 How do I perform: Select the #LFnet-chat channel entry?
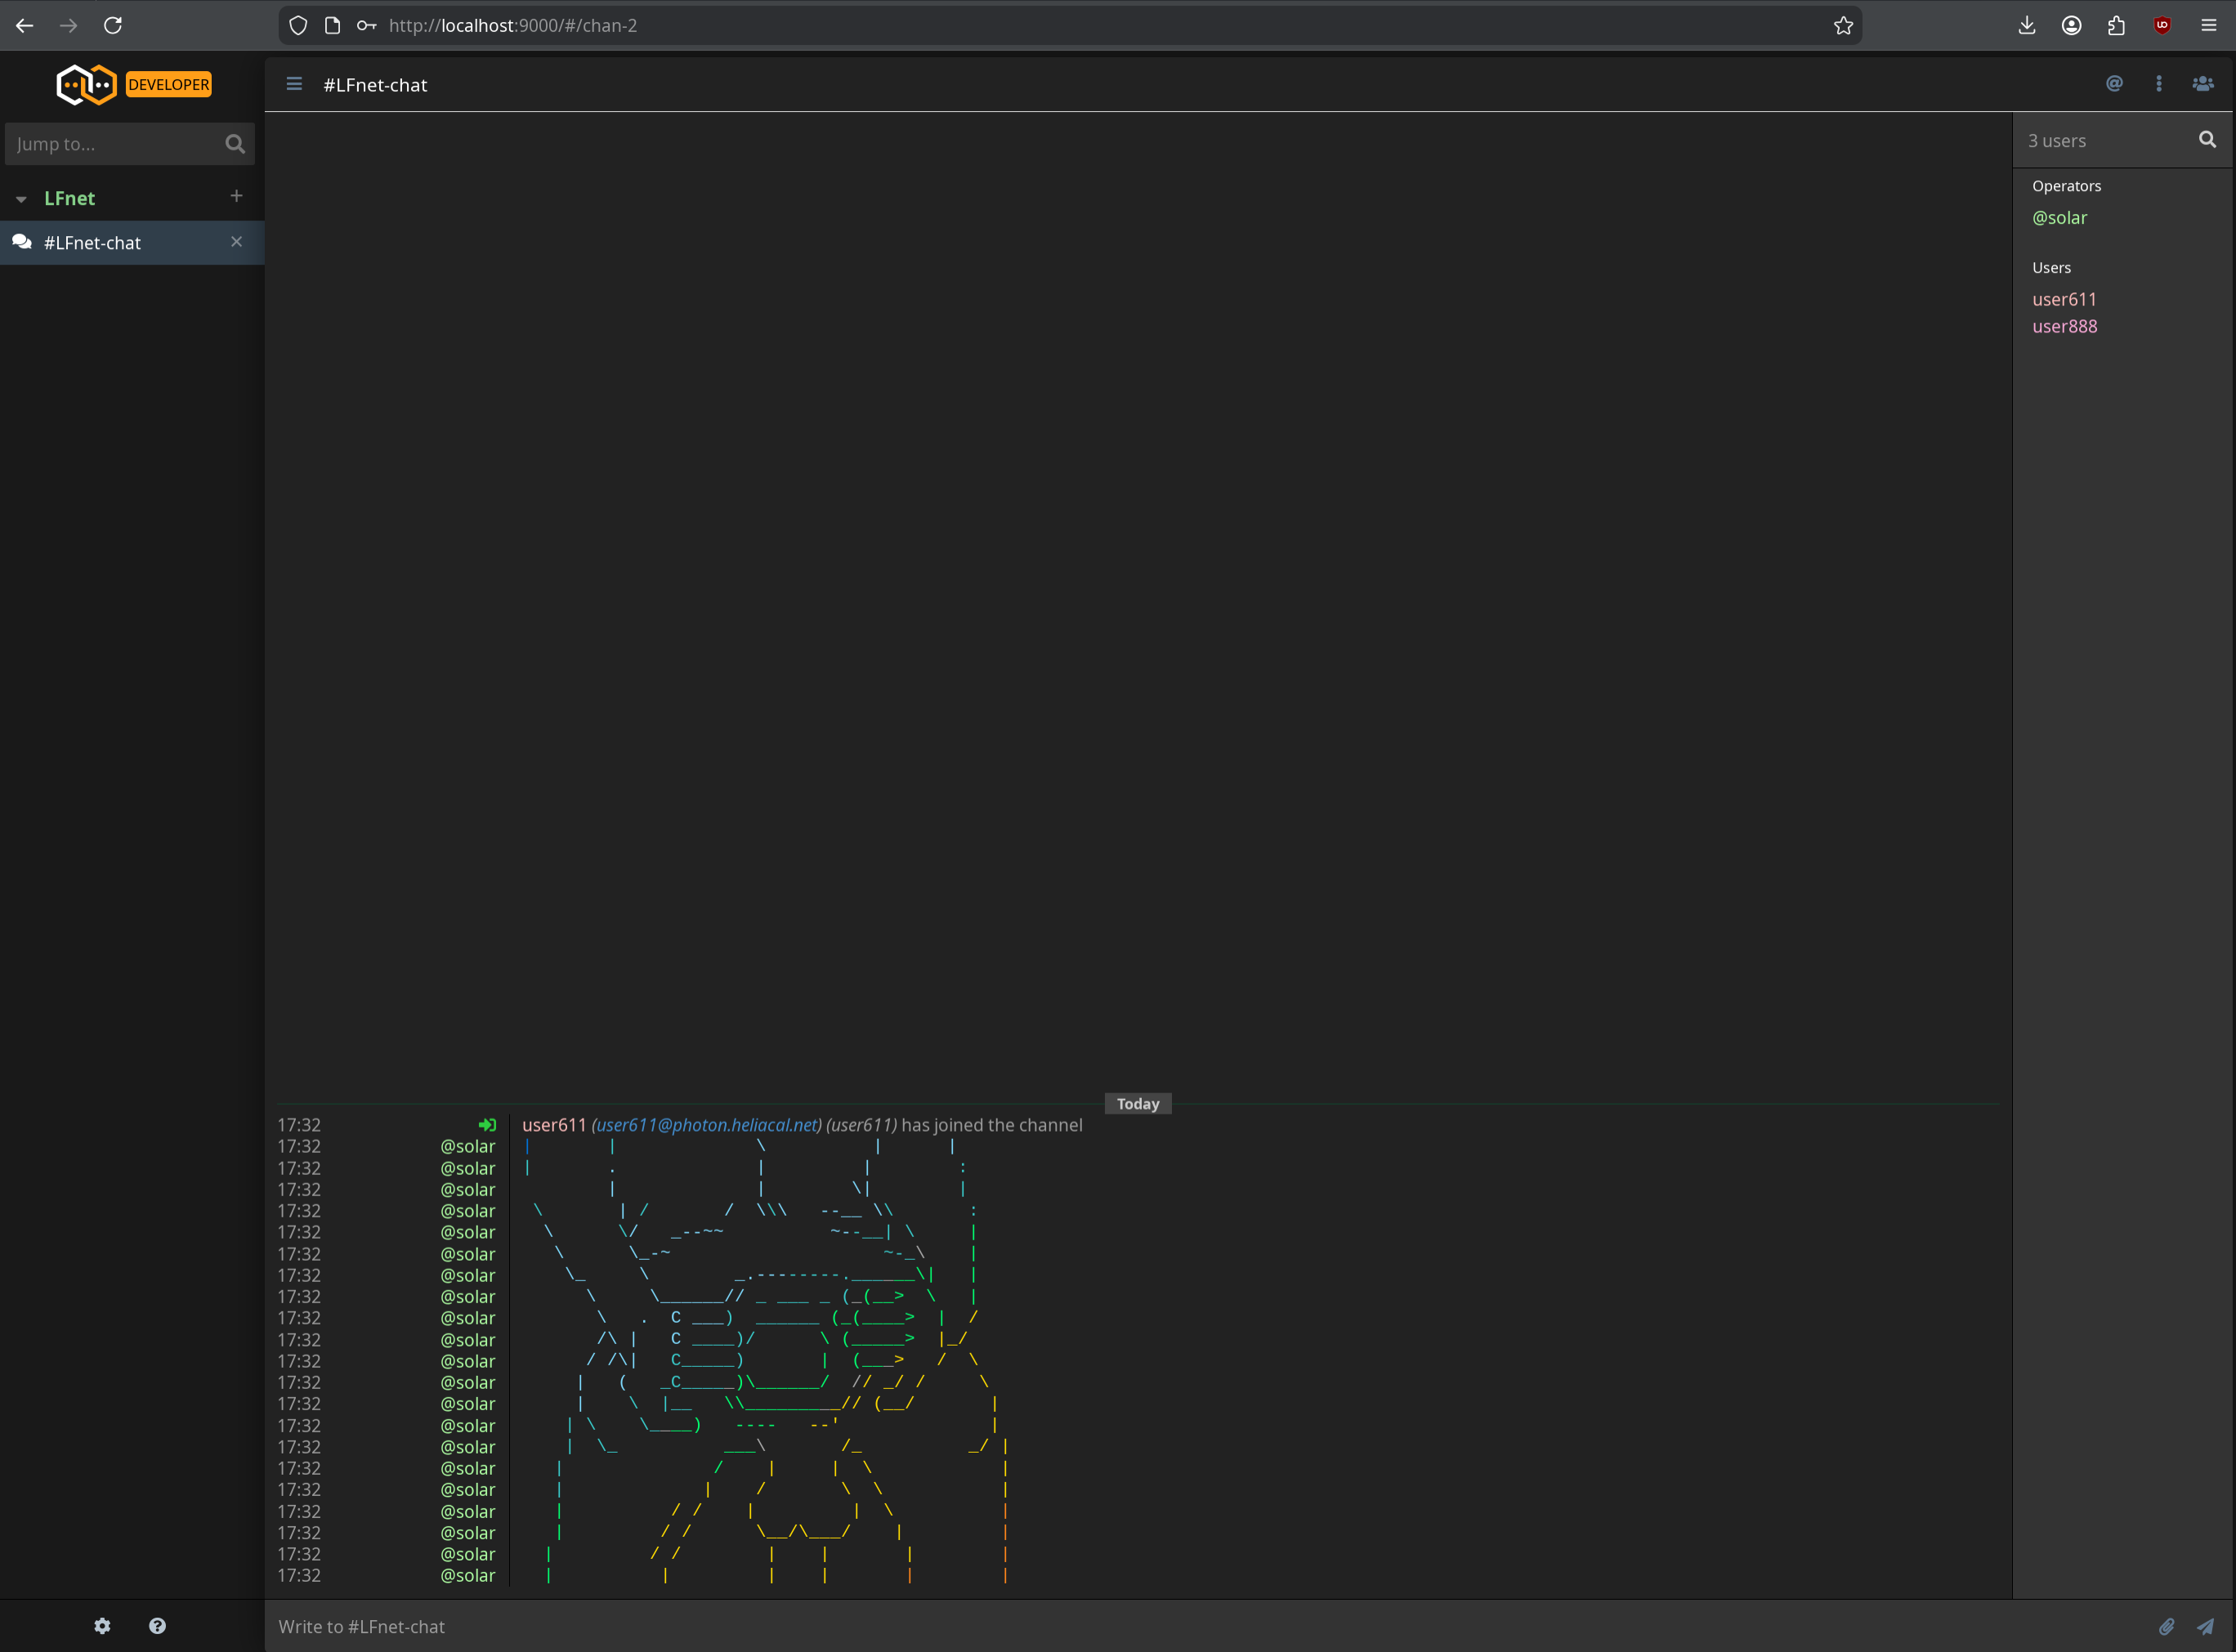[92, 243]
